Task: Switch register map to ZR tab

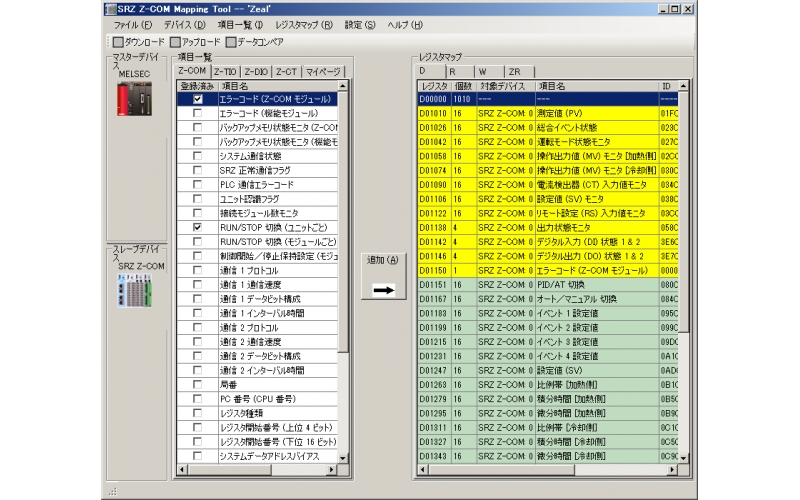Action: point(519,72)
